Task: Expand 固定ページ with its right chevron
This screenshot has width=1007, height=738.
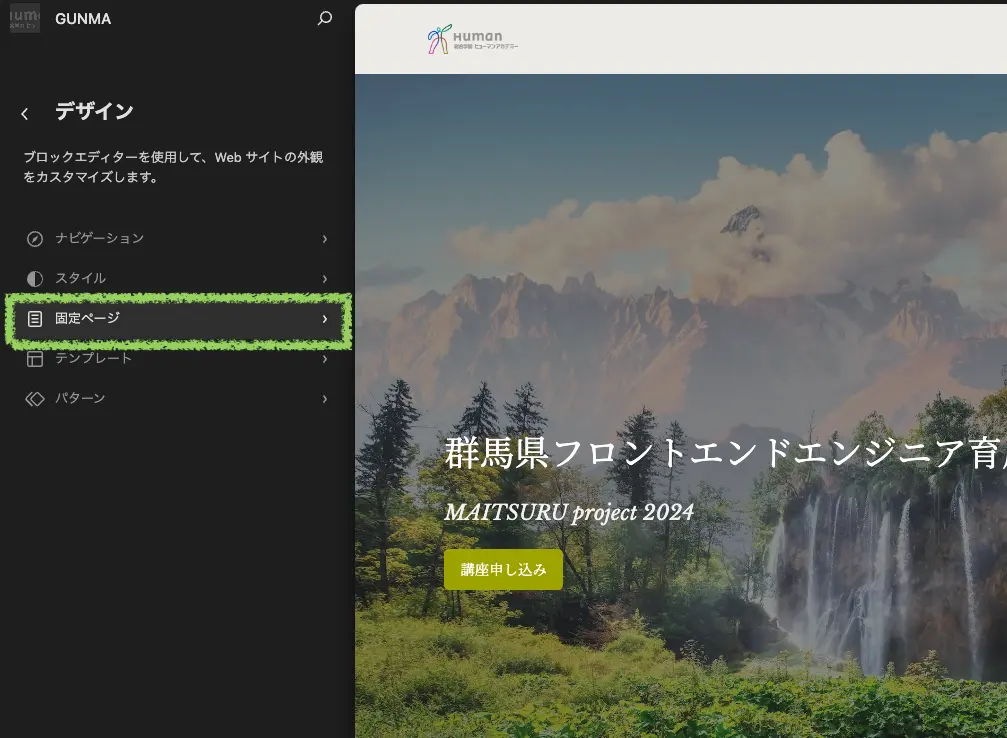Action: pyautogui.click(x=325, y=319)
